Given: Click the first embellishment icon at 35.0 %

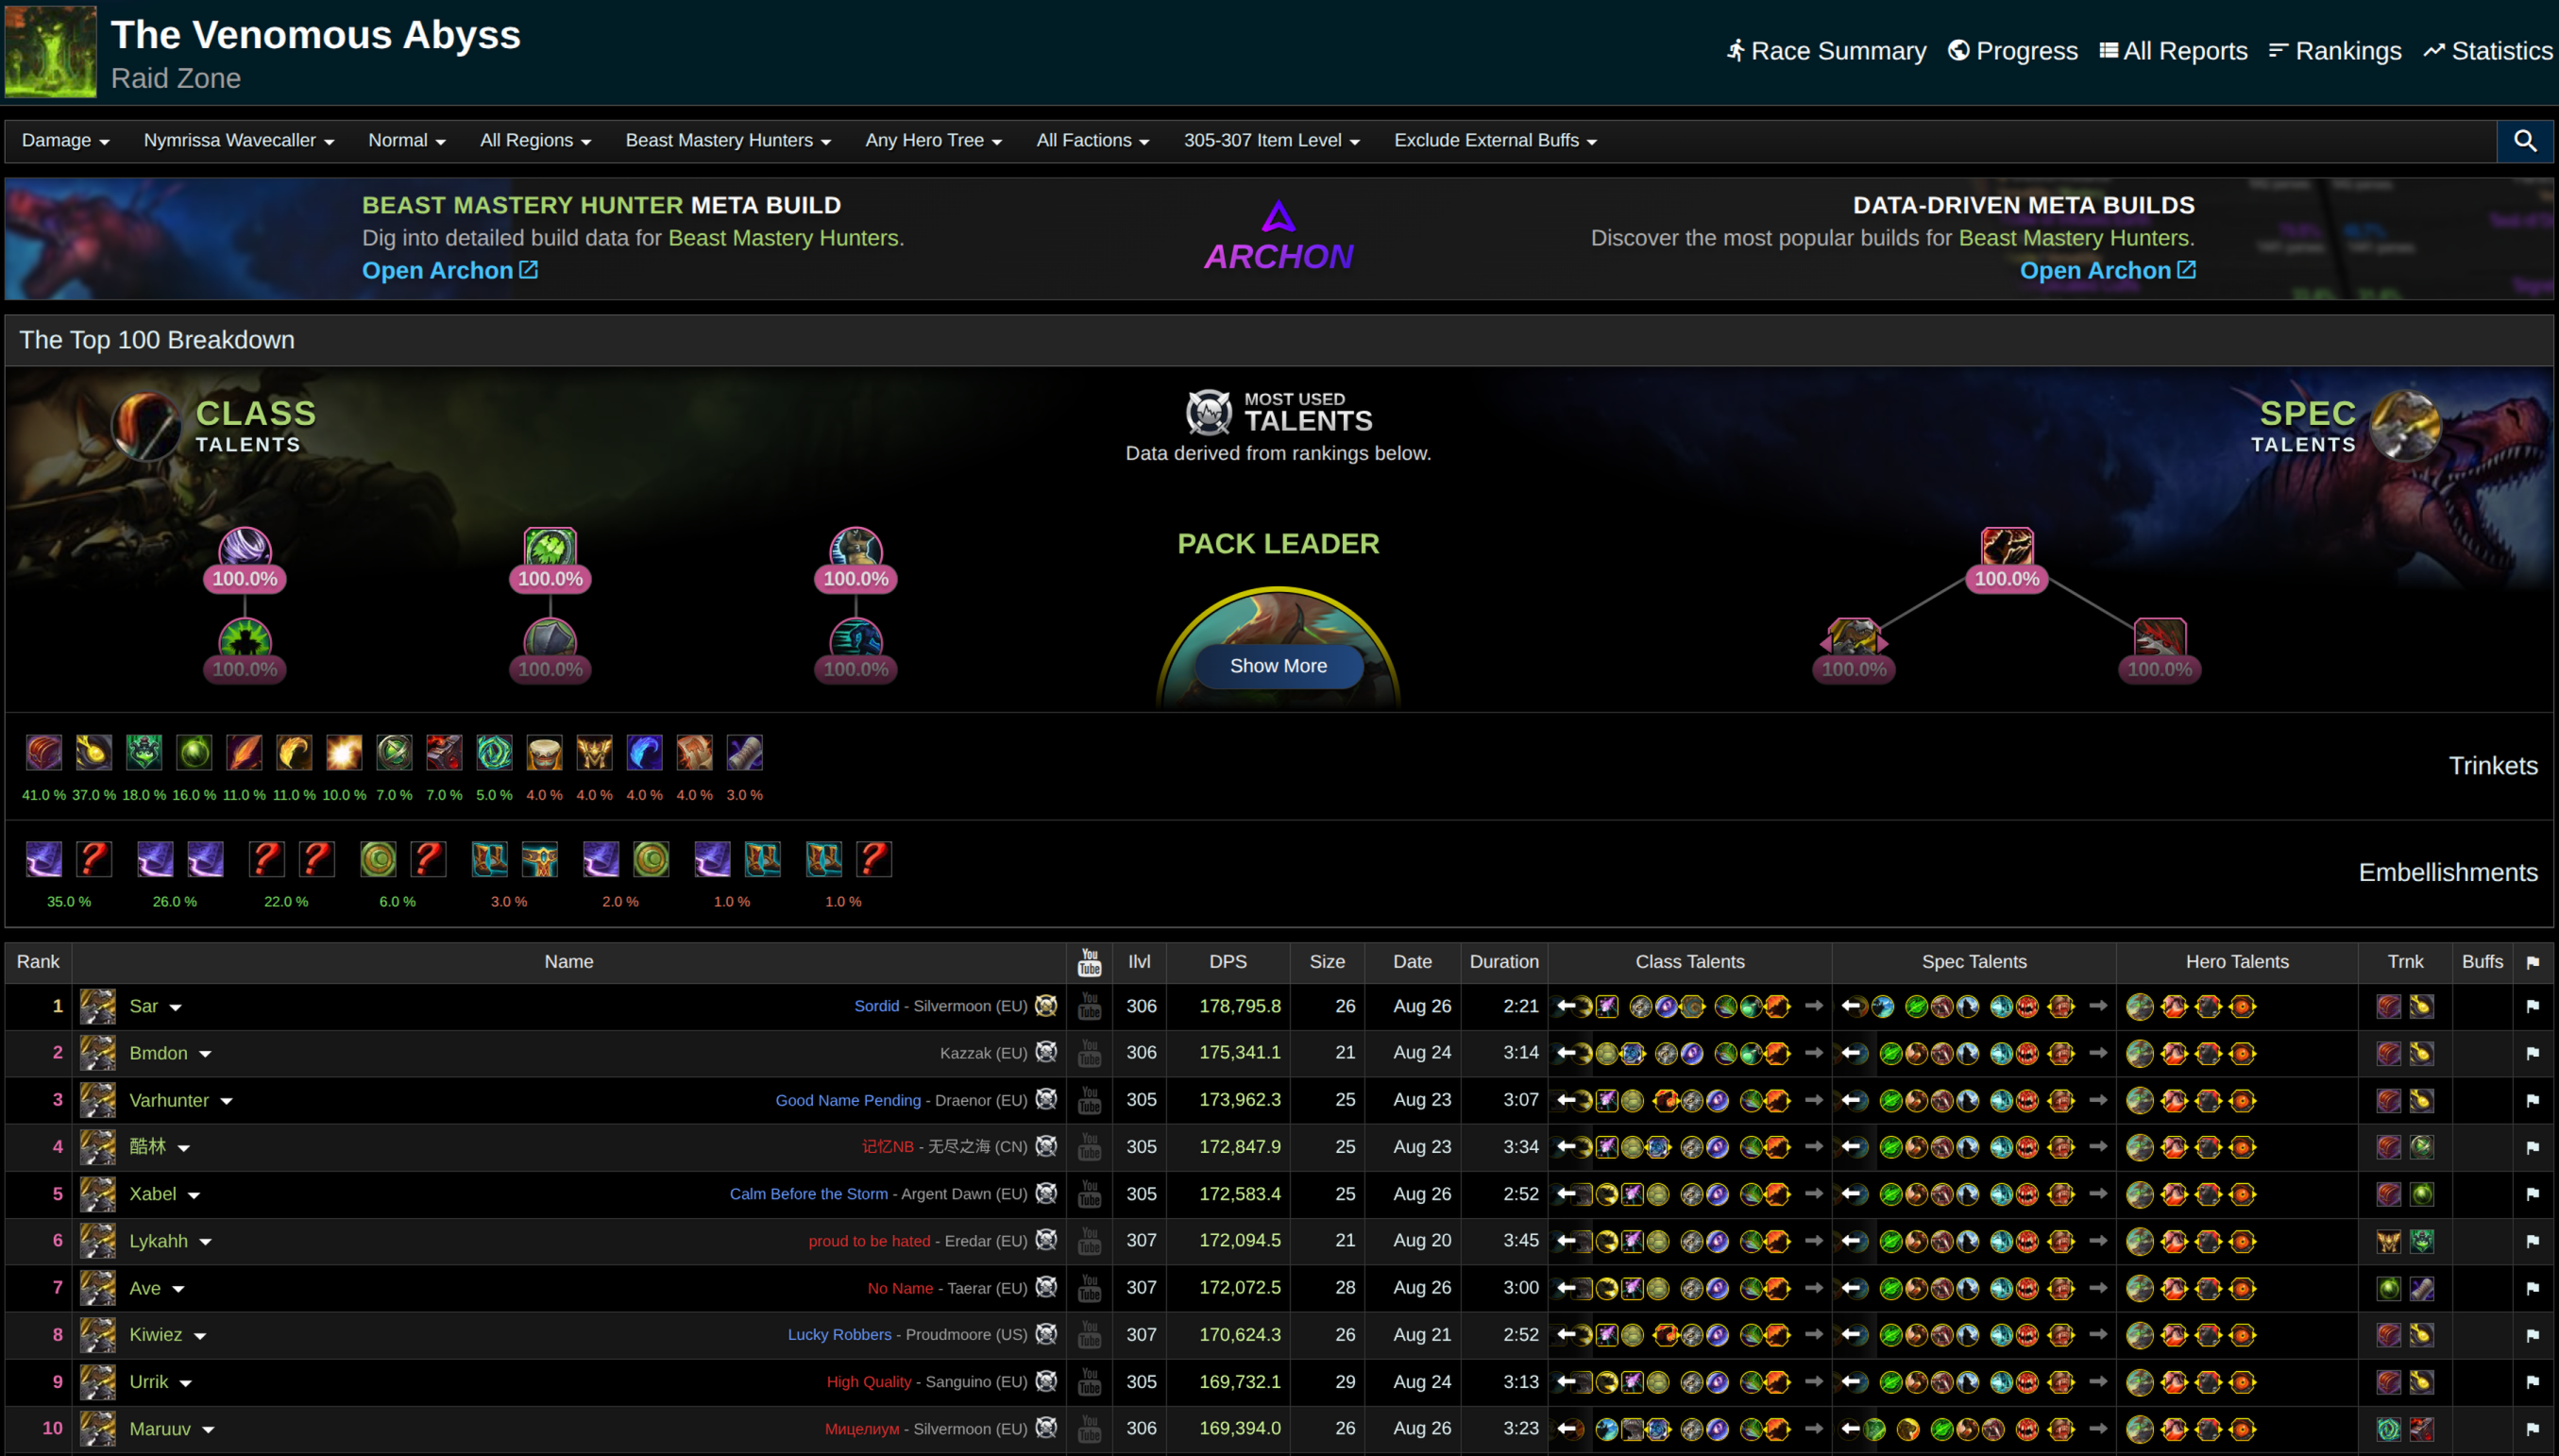Looking at the screenshot, I should click(44, 859).
